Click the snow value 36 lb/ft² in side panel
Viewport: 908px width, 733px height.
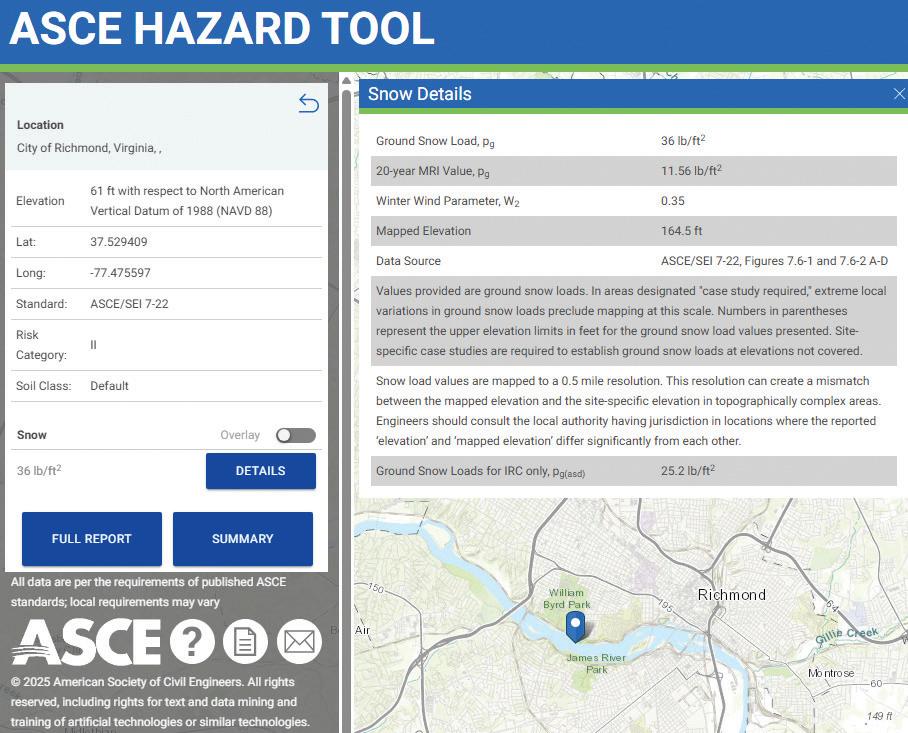click(x=39, y=470)
